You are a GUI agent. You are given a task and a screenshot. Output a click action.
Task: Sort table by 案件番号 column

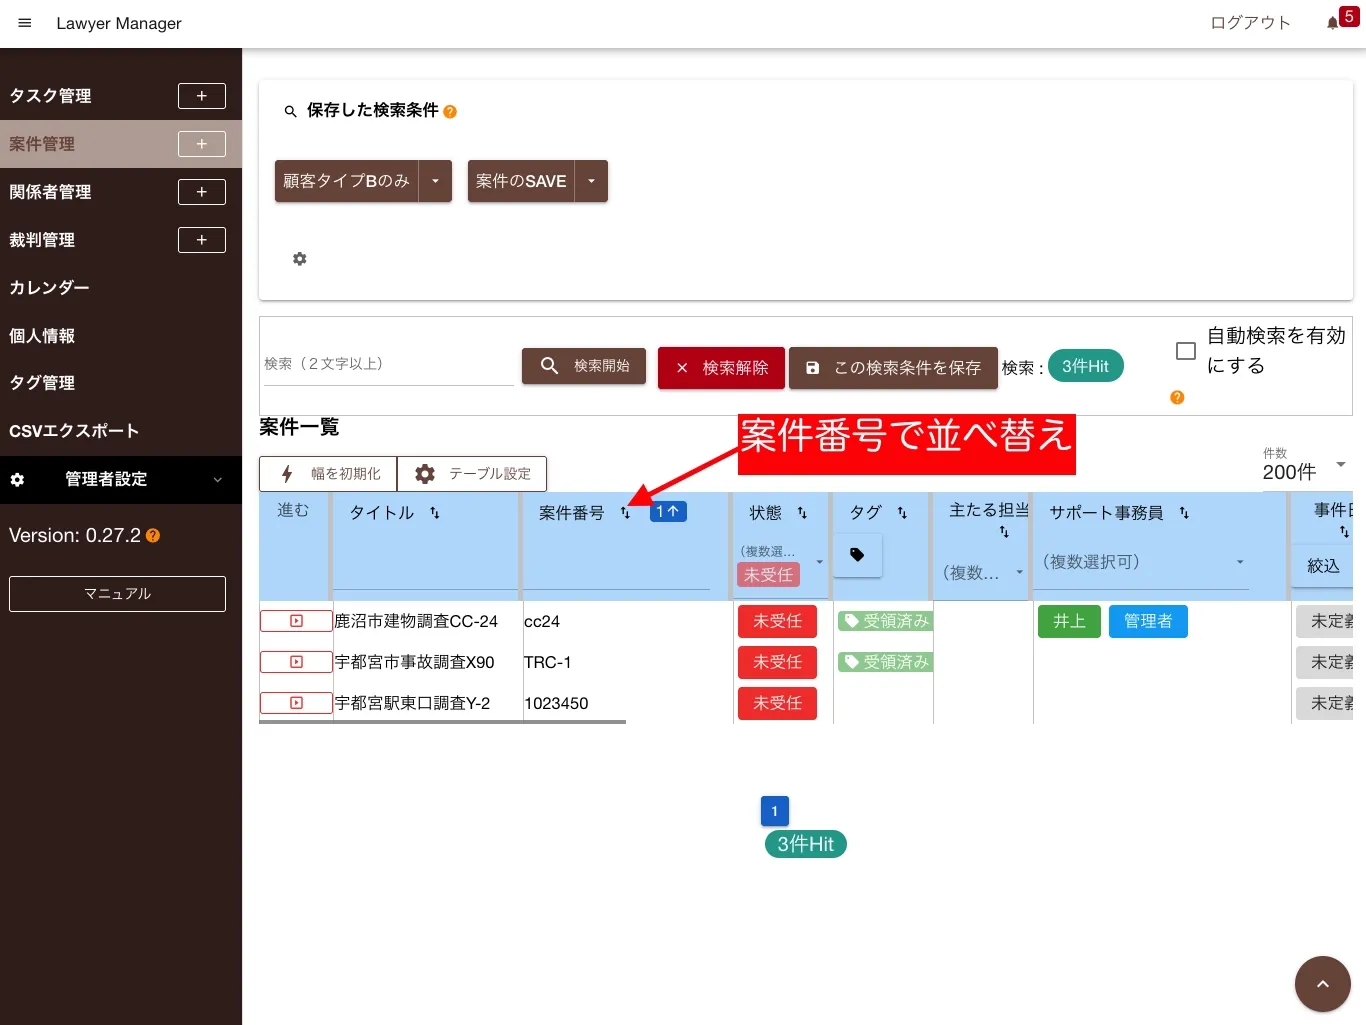625,513
